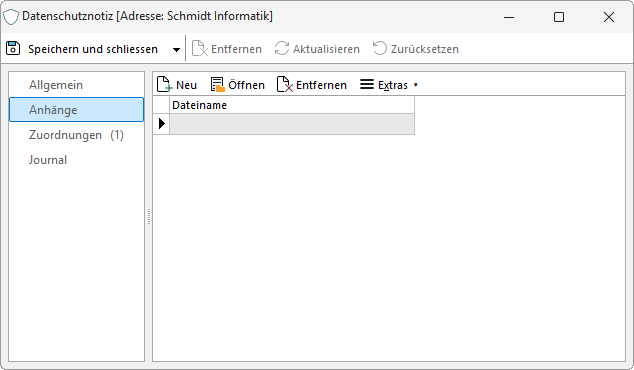Open the Zuordnungen (1) tab

(x=76, y=135)
